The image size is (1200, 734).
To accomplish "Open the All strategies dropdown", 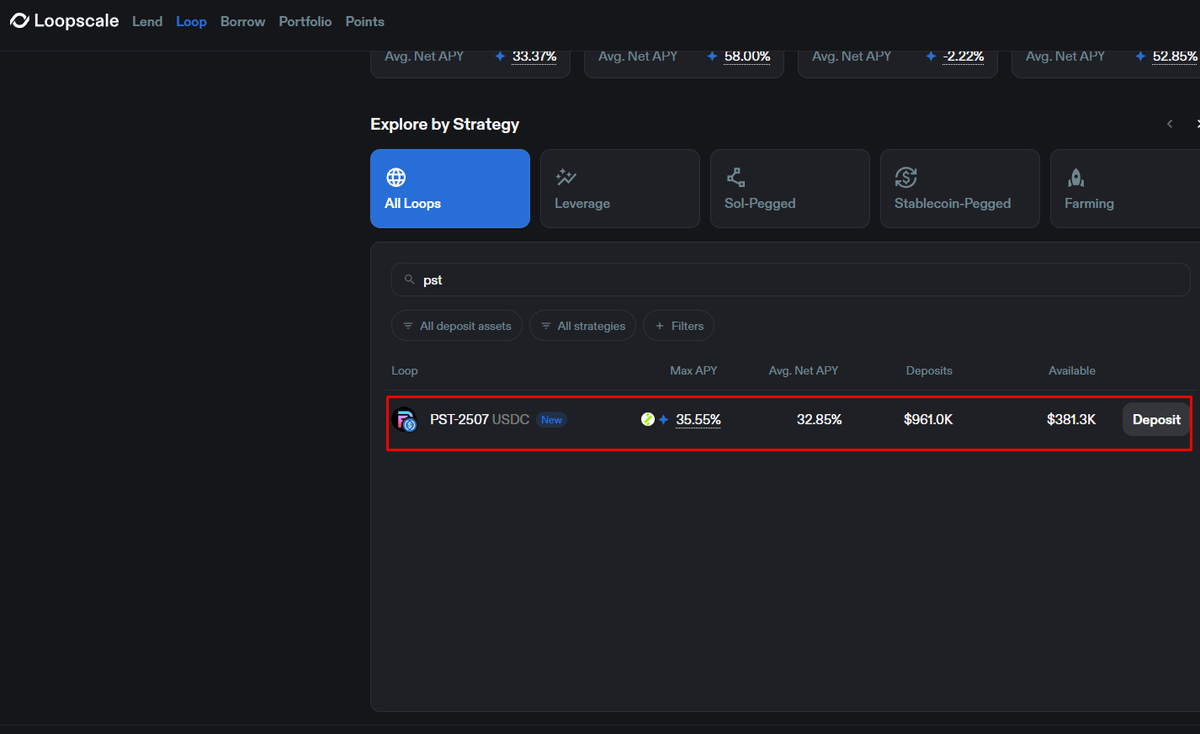I will pos(582,326).
